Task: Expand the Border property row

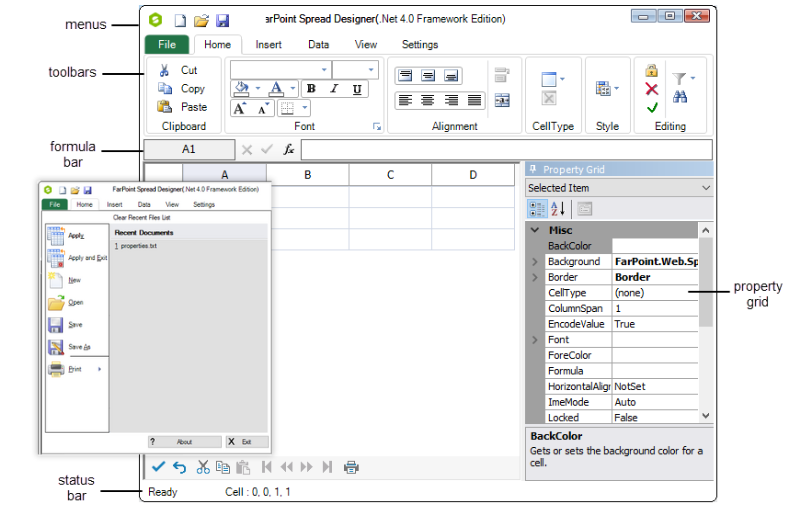Action: click(533, 277)
